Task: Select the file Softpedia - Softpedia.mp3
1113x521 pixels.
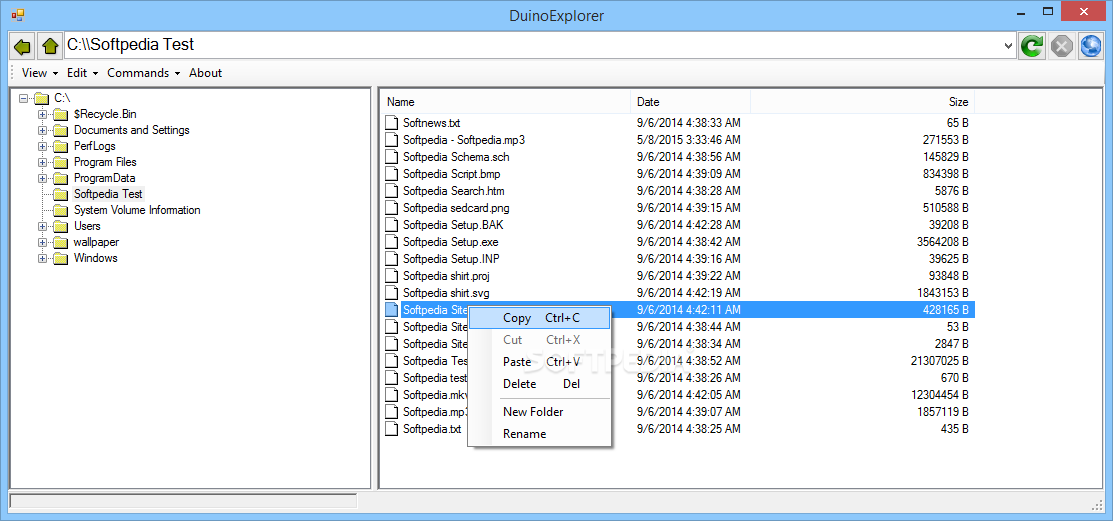Action: coord(464,140)
